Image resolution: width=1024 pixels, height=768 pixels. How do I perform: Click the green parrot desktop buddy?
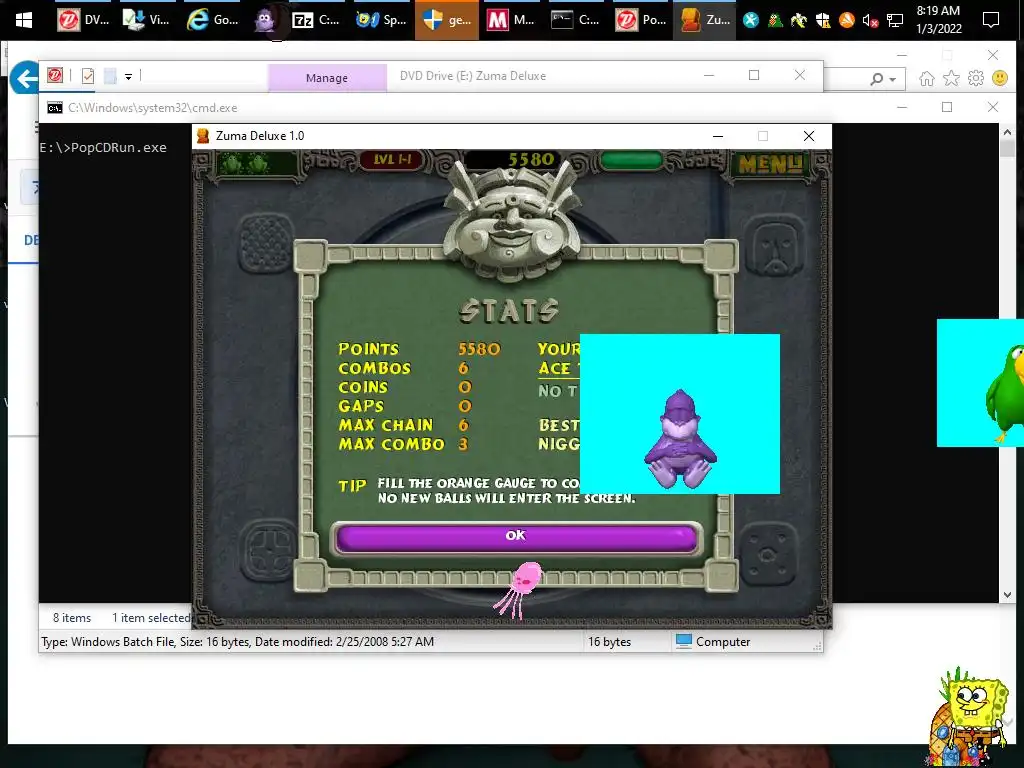coord(1004,393)
